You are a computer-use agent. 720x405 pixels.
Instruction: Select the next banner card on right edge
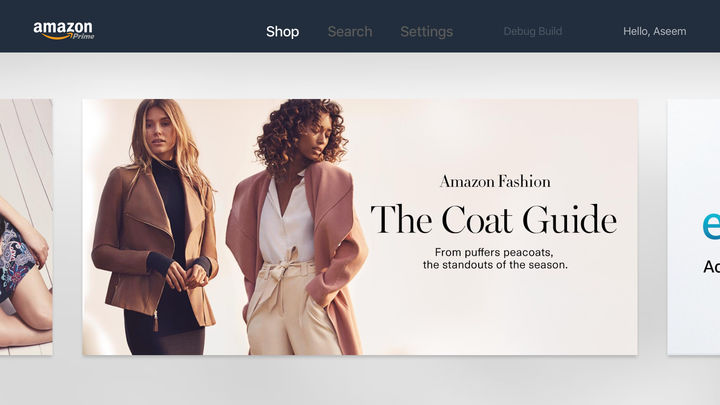click(693, 227)
